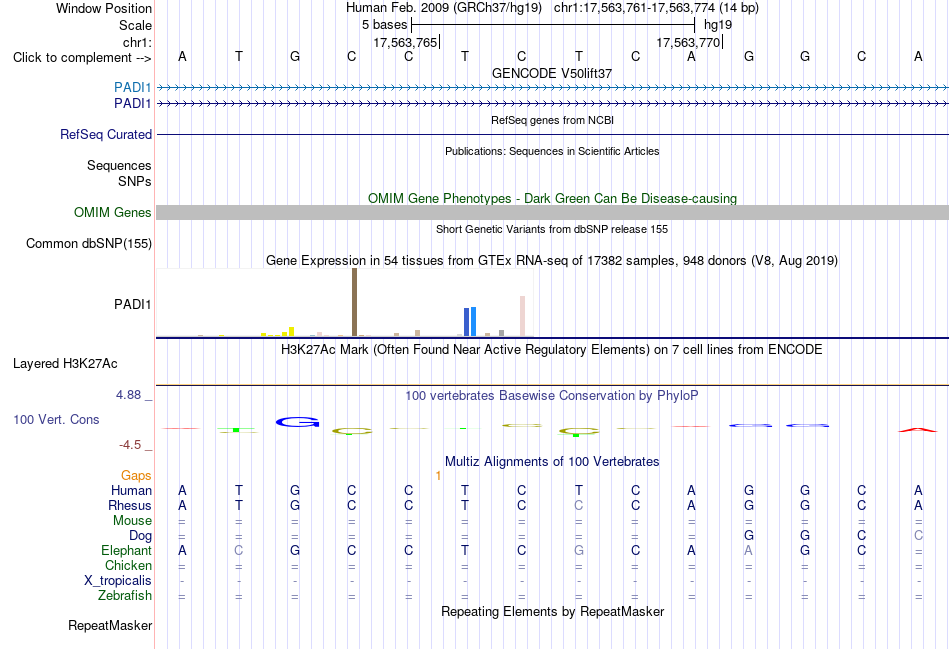The width and height of the screenshot is (950, 649).
Task: Click the -4.5 PhyloP lower scale value
Action: tap(130, 445)
